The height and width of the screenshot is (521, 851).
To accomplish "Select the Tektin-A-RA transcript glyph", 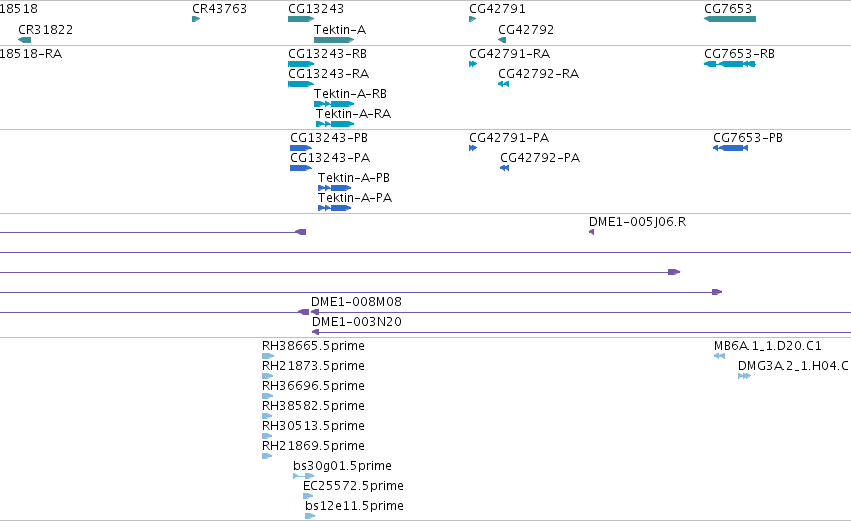I will coord(335,124).
